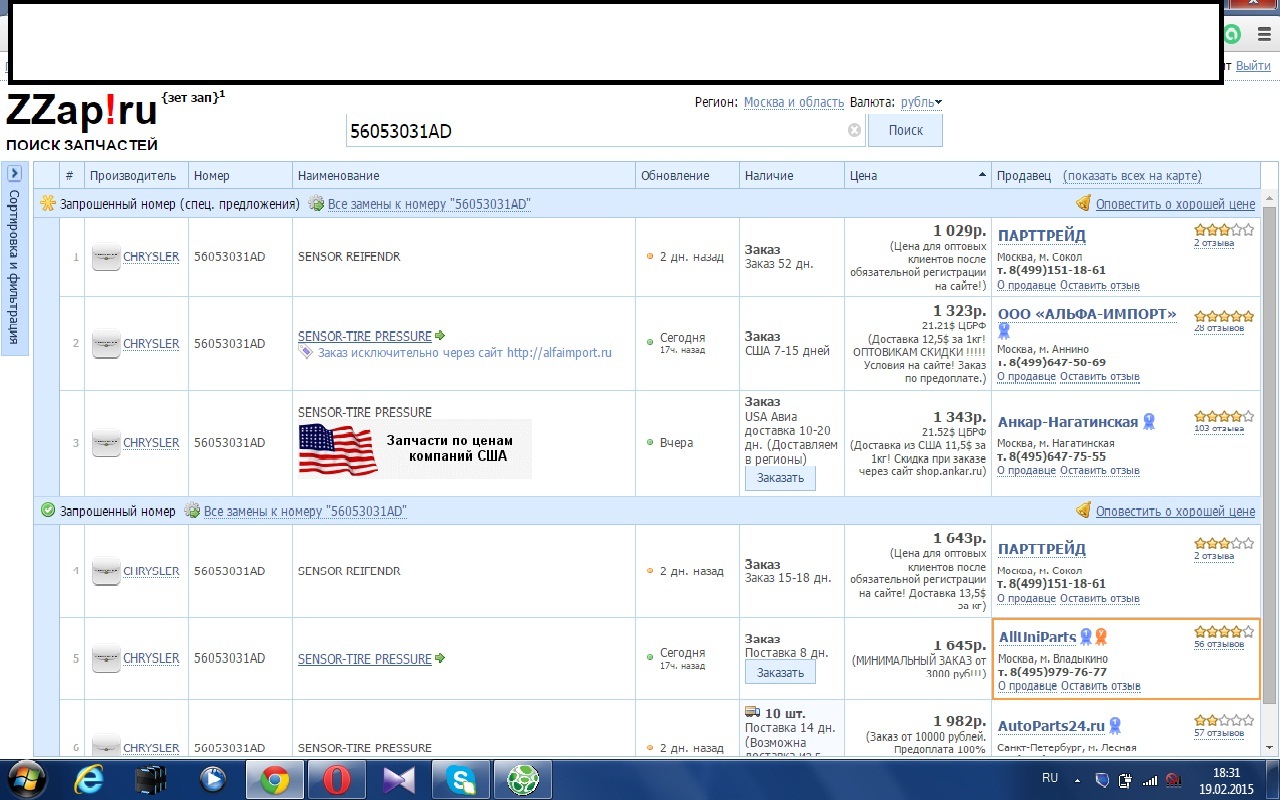Change the region 'Москва и область'
This screenshot has height=800, width=1280.
(794, 102)
